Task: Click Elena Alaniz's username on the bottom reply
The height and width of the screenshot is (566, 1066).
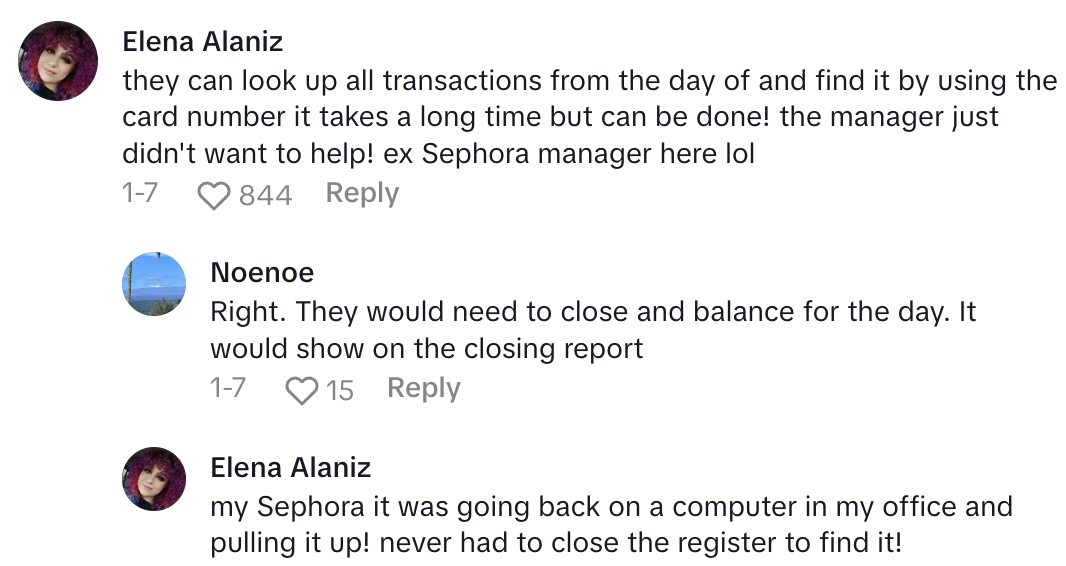Action: click(290, 467)
